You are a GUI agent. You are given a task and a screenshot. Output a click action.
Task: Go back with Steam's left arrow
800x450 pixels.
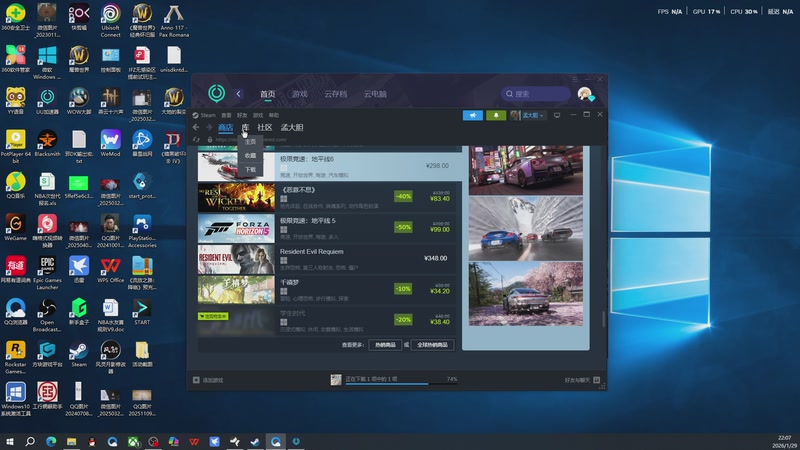pyautogui.click(x=196, y=127)
